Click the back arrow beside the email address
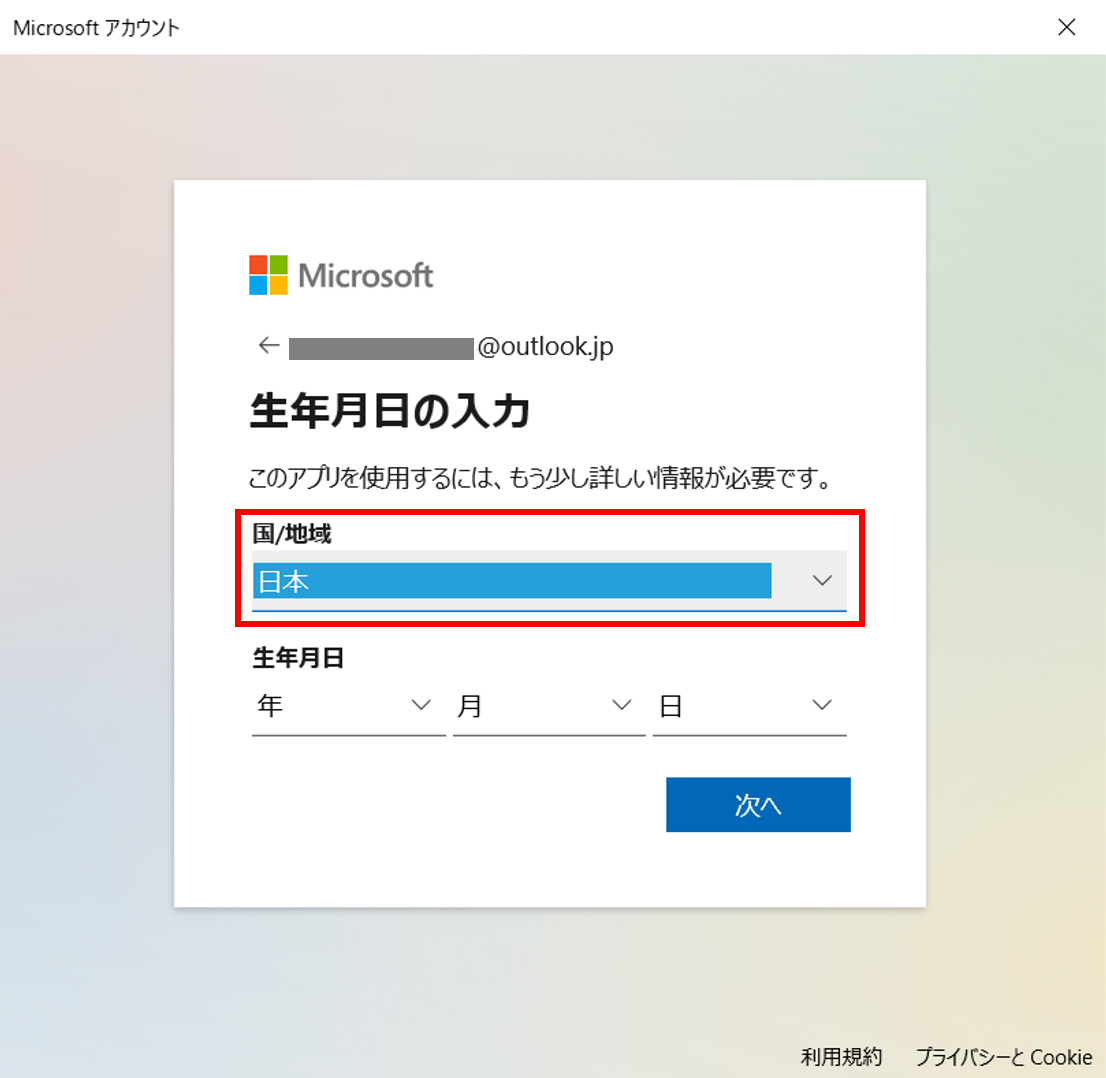The image size is (1106, 1078). [x=269, y=346]
